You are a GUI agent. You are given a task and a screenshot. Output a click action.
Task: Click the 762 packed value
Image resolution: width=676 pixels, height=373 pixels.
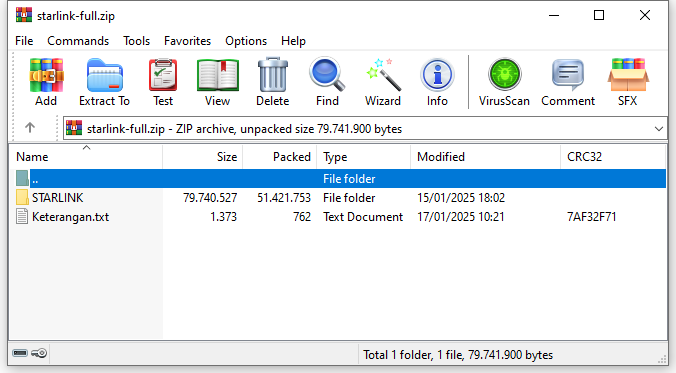pyautogui.click(x=302, y=216)
